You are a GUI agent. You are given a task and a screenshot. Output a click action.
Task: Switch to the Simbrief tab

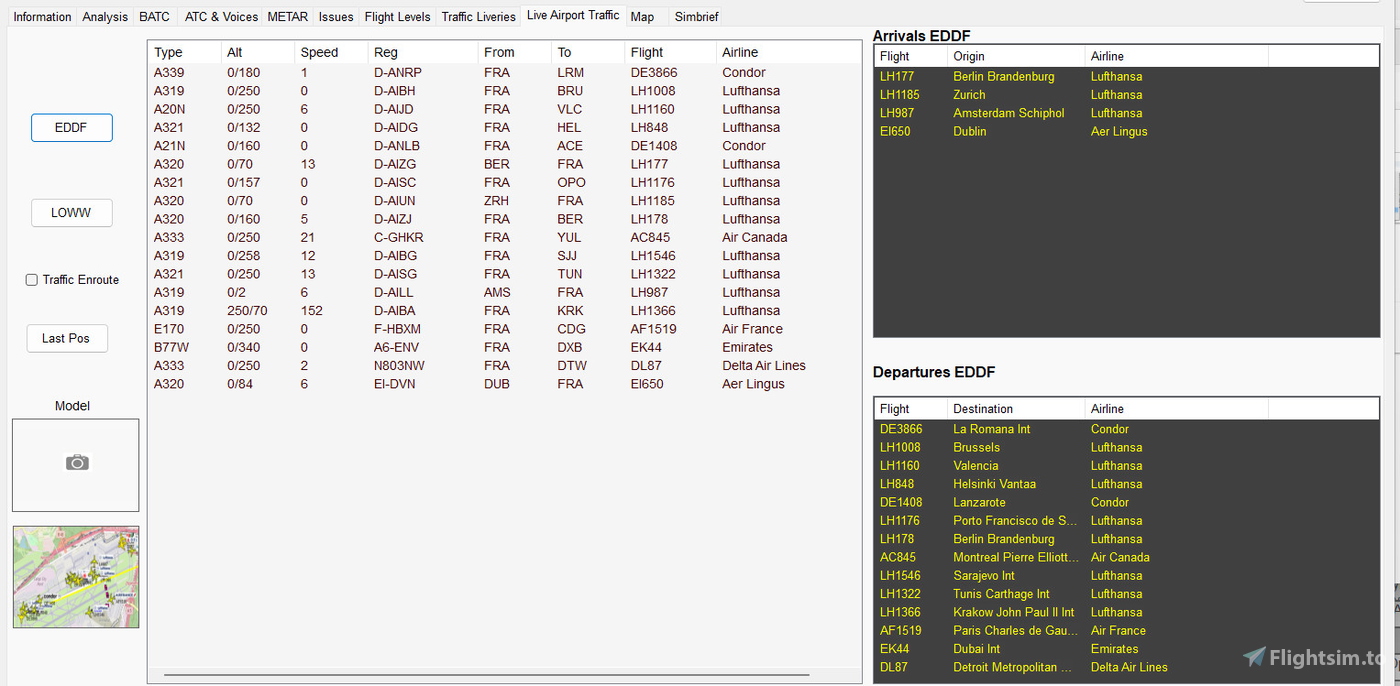tap(696, 16)
